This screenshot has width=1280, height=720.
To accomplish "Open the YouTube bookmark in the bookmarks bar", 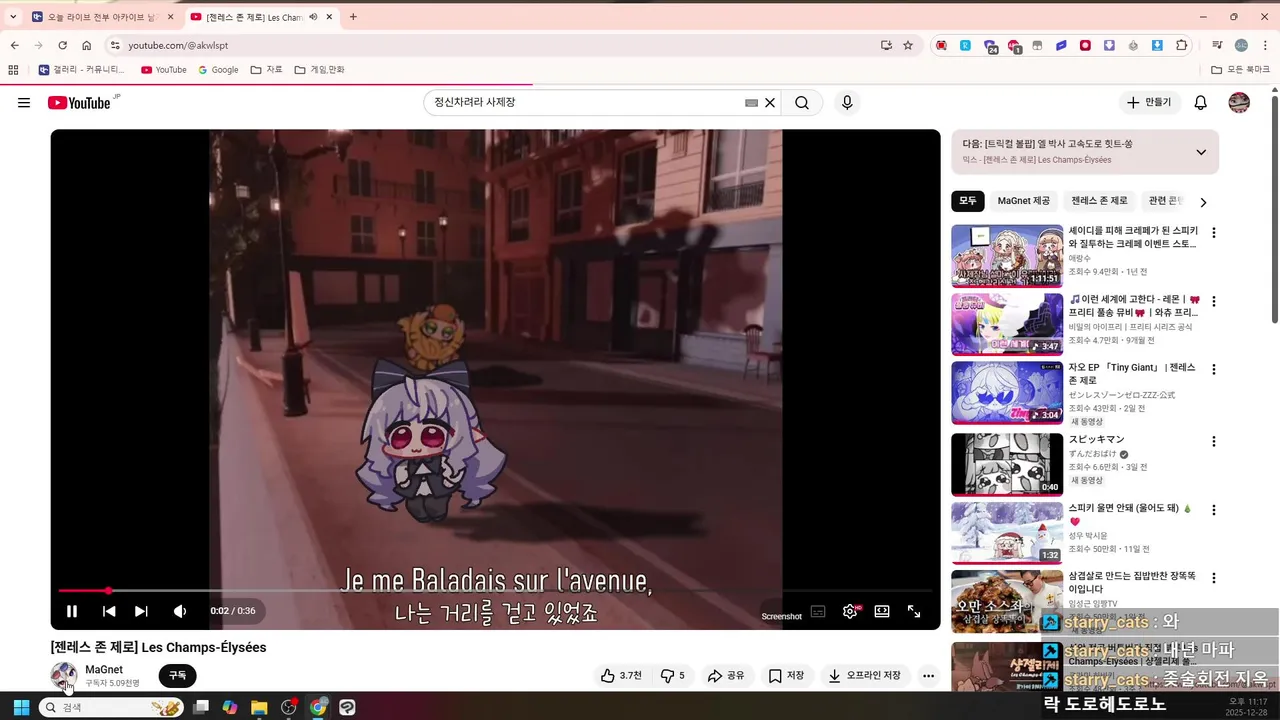I will pyautogui.click(x=164, y=70).
